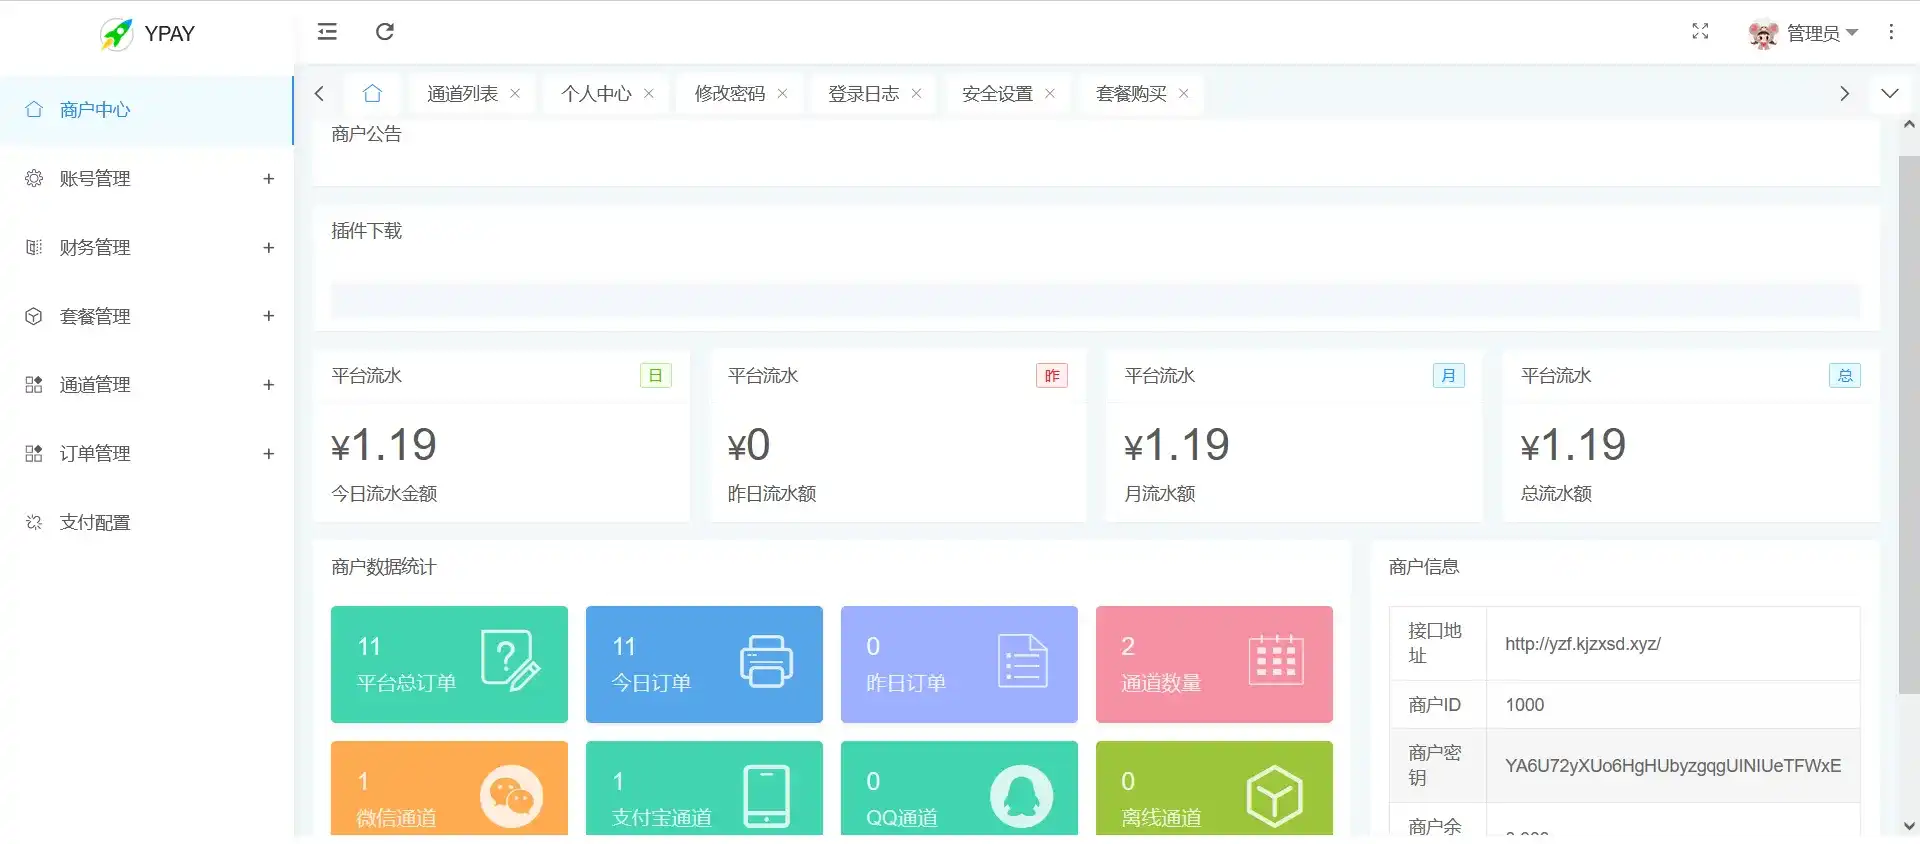Click the YPAY rocket logo
1920x844 pixels.
pos(117,34)
